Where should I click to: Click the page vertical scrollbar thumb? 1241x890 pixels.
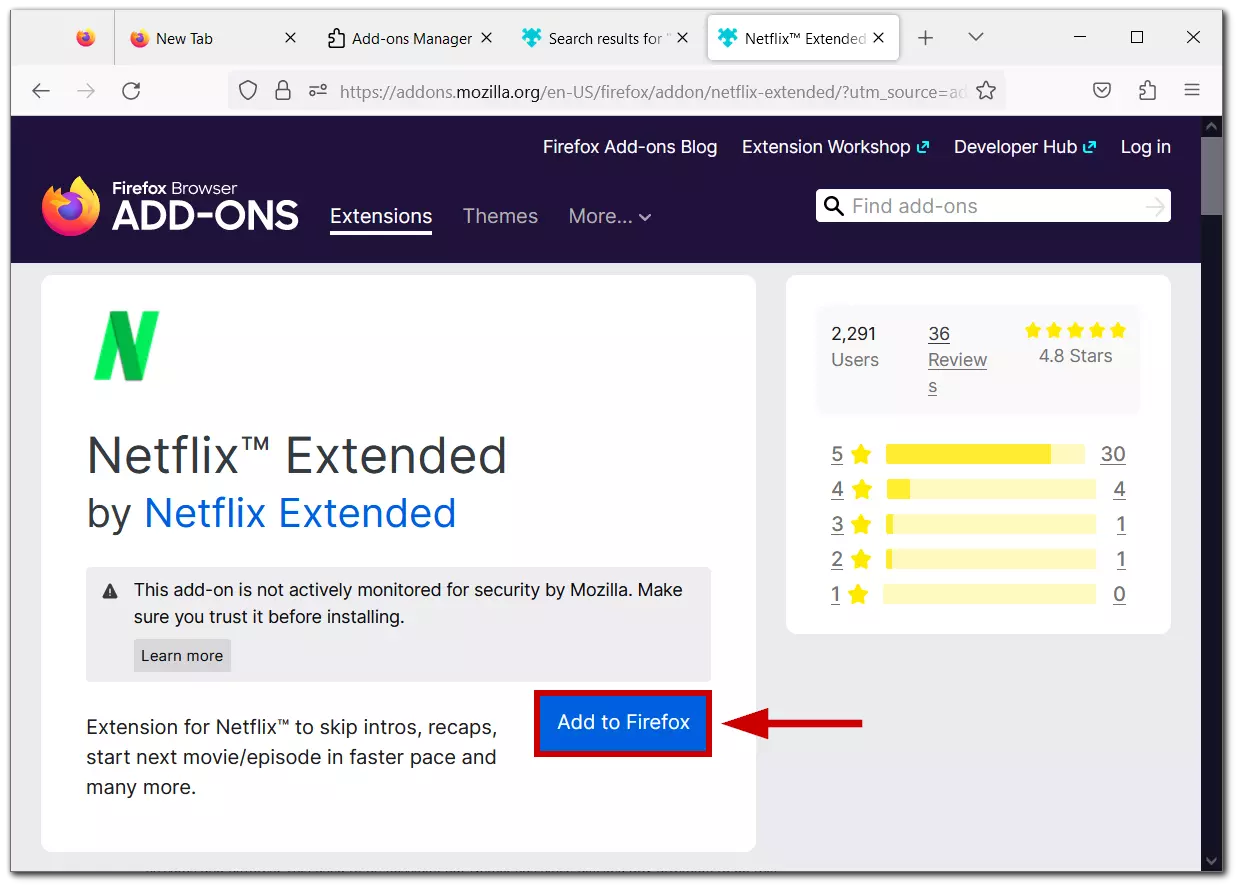tap(1211, 175)
